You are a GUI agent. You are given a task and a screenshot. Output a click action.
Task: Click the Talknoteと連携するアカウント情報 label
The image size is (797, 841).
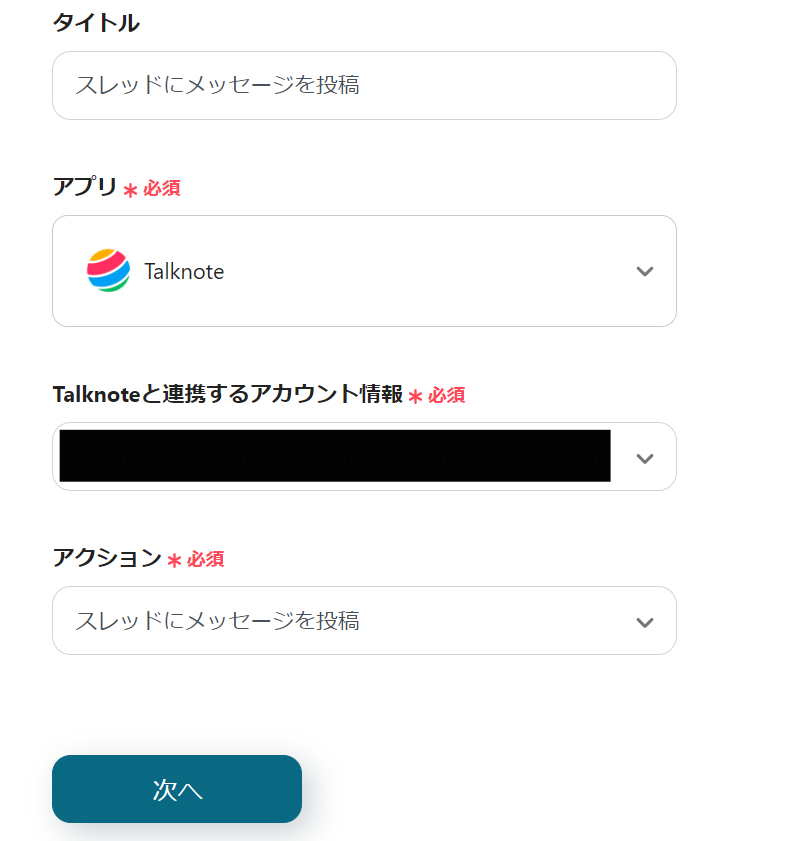tap(228, 394)
